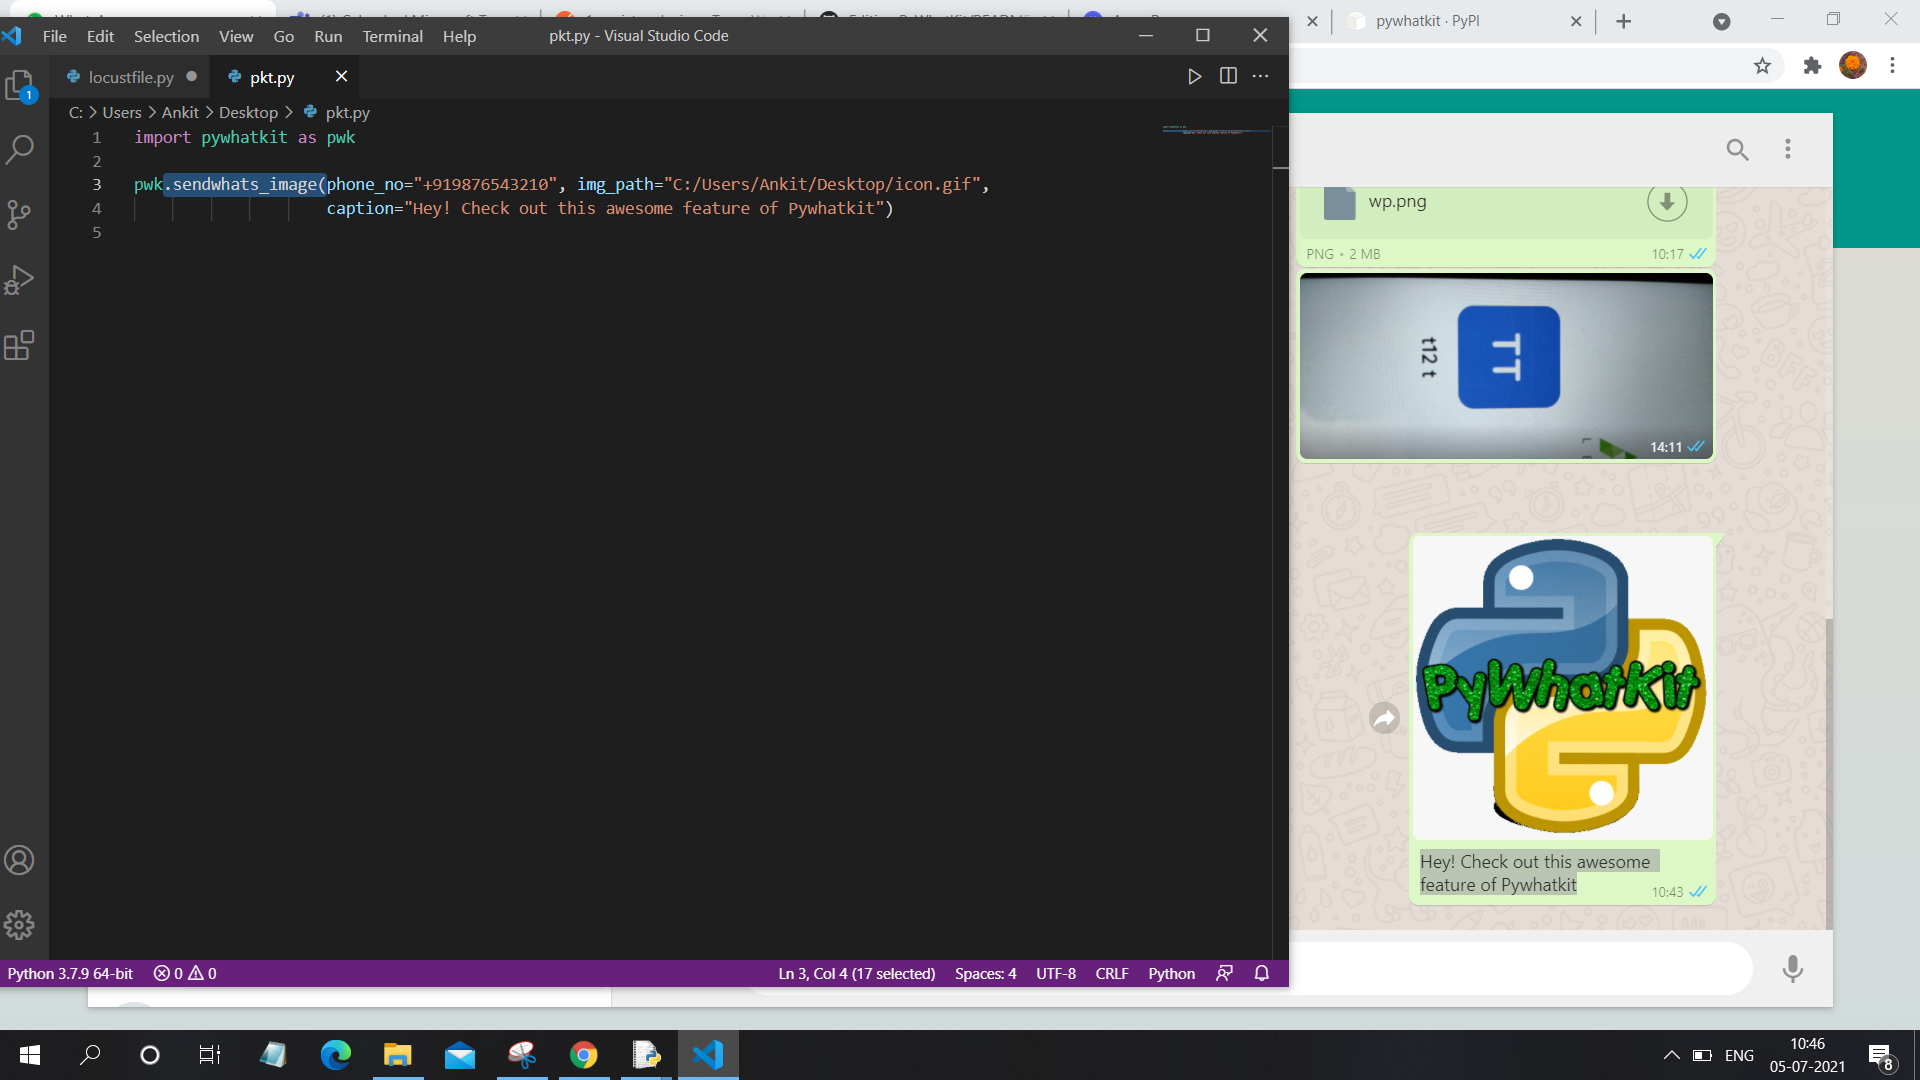The image size is (1920, 1080).
Task: Open the Run and Debug view
Action: [x=20, y=280]
